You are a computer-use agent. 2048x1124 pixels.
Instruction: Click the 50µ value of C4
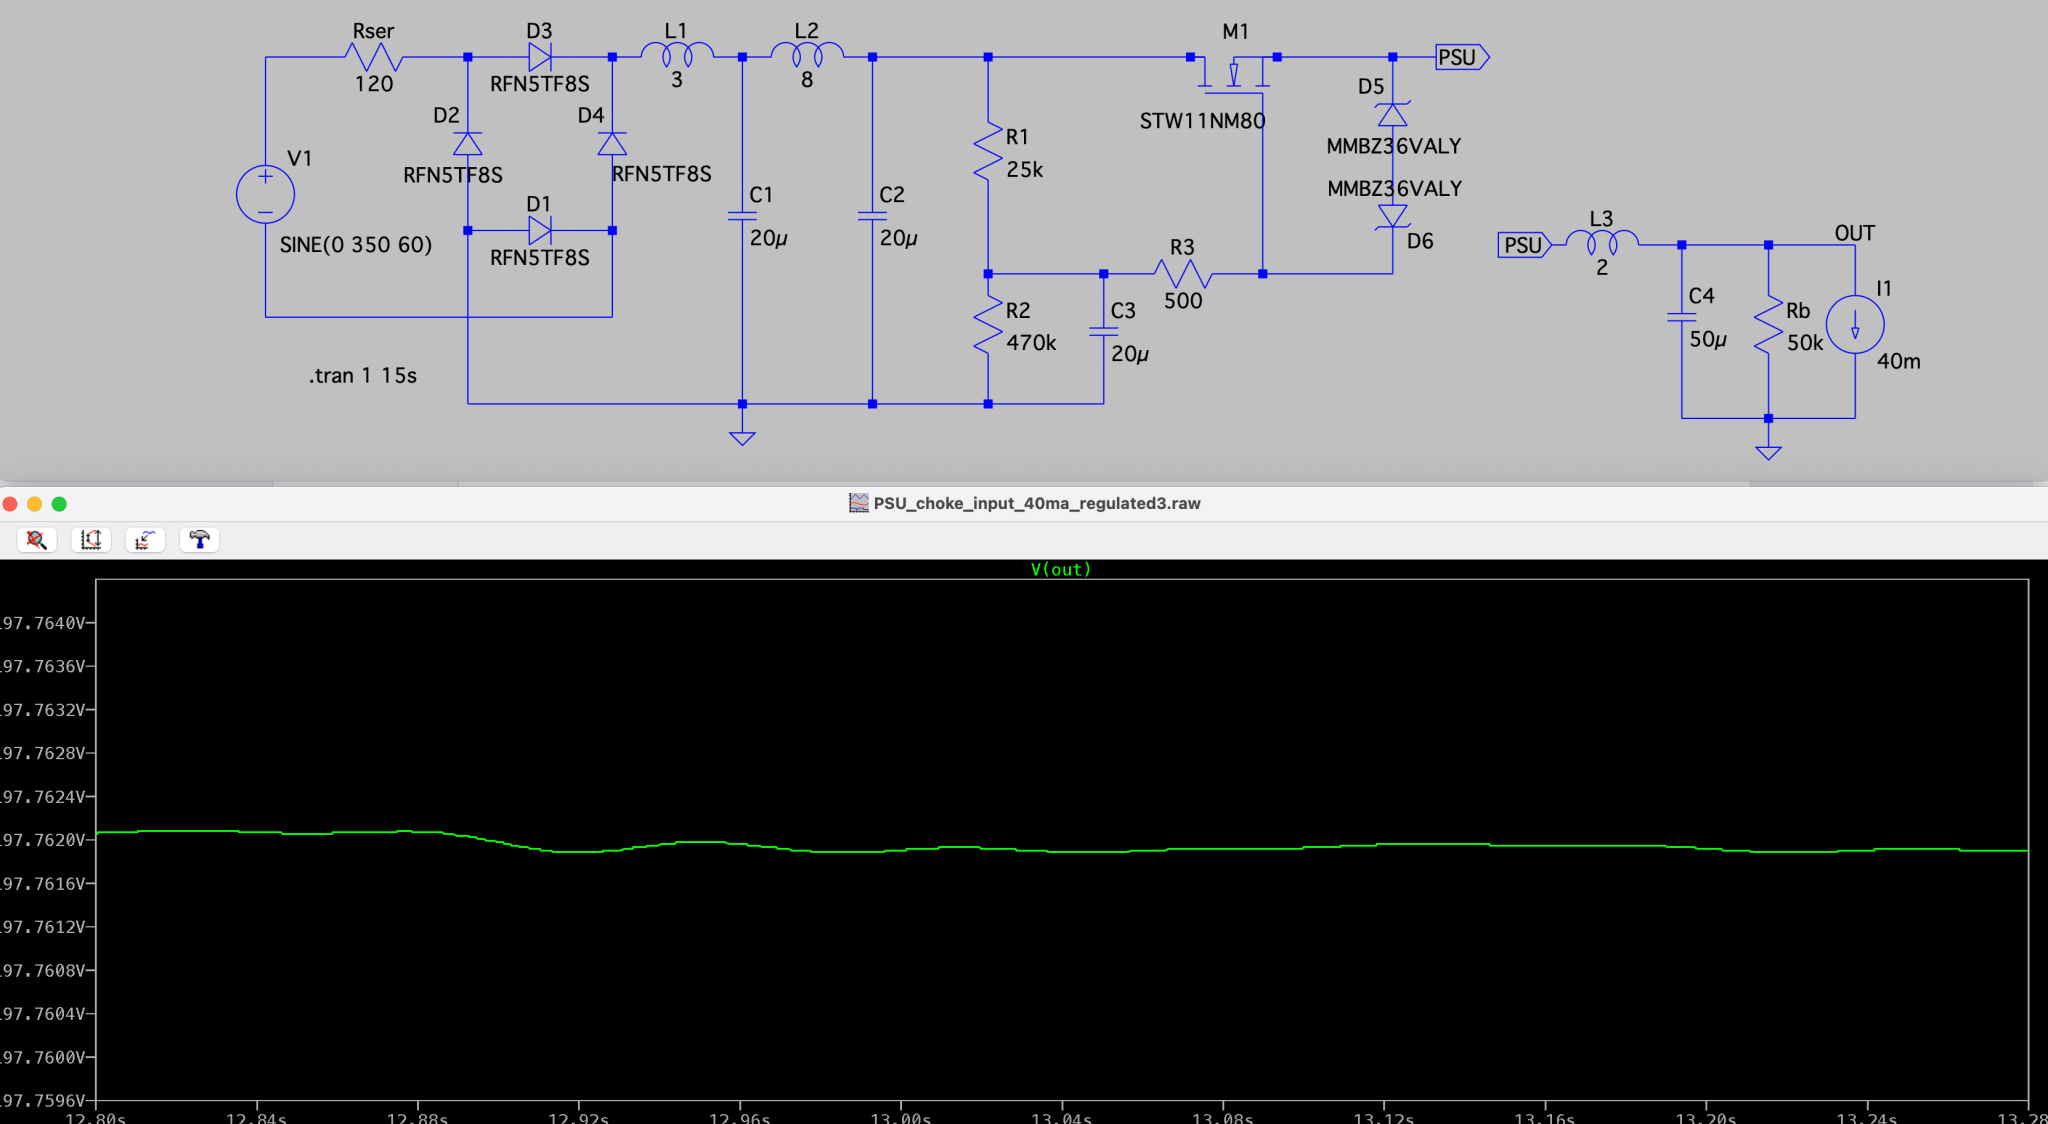1708,340
